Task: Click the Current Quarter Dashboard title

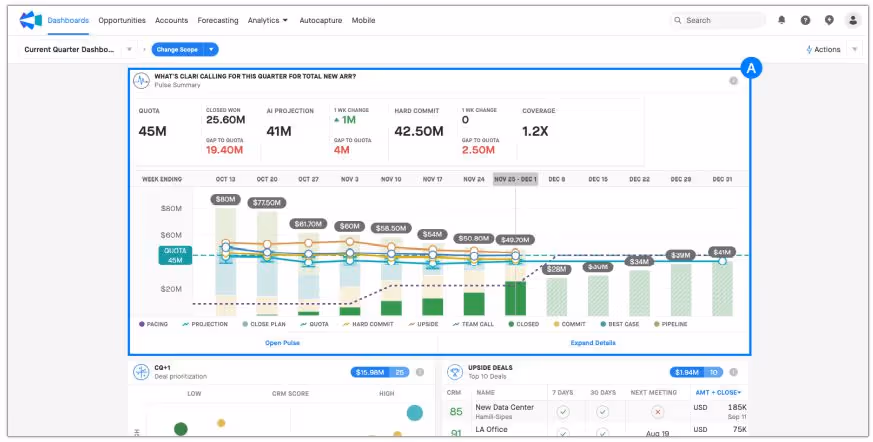Action: 70,50
